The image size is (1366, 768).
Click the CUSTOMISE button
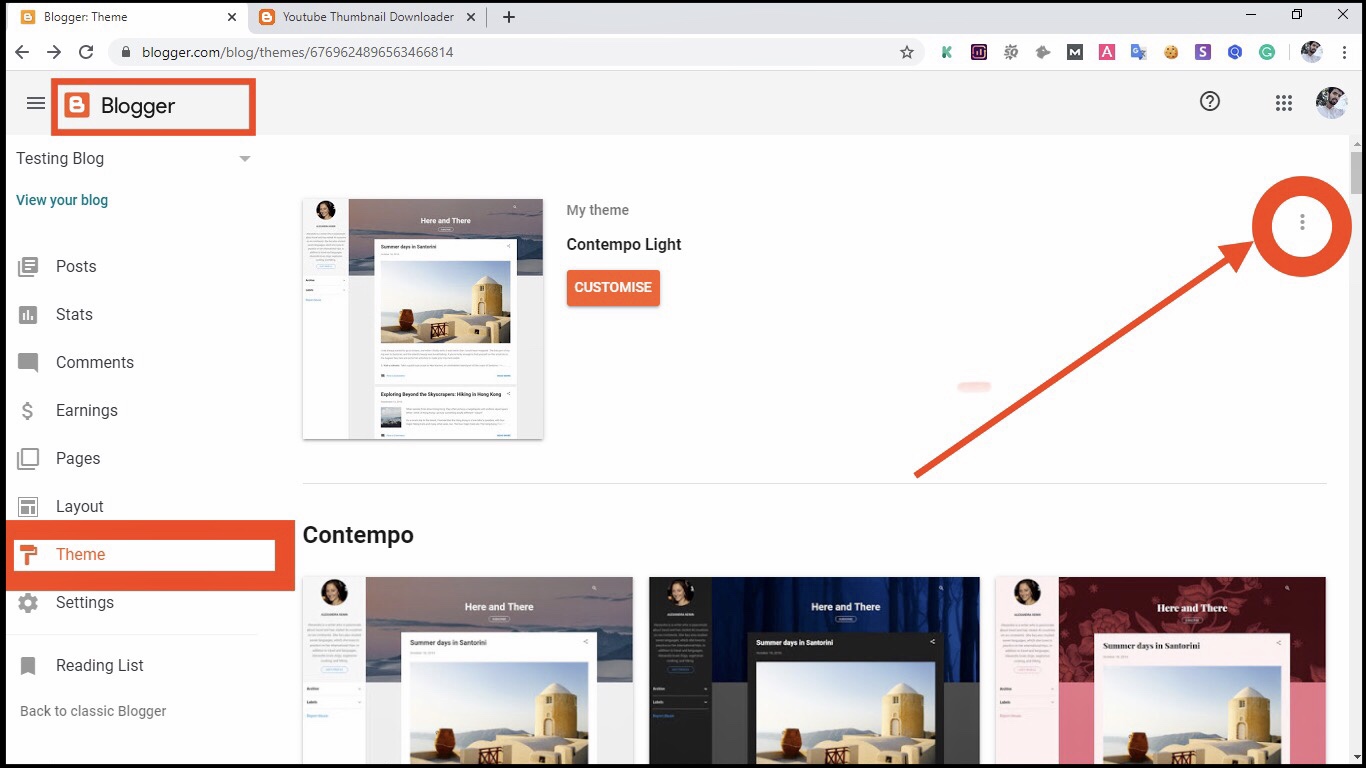[x=613, y=287]
